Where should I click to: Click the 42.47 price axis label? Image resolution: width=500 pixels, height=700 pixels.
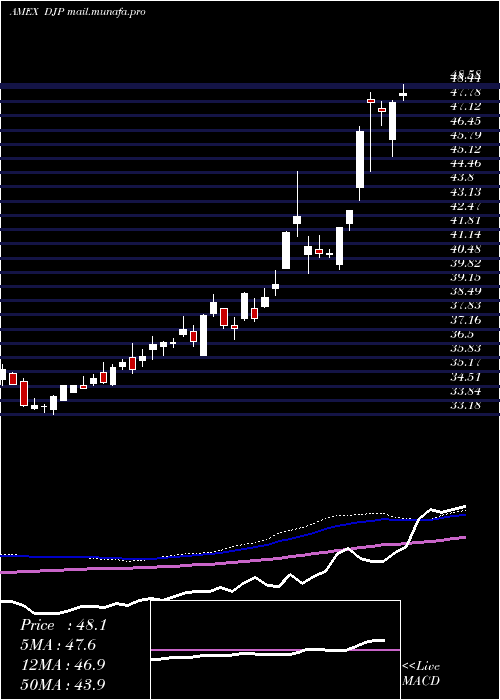point(467,206)
